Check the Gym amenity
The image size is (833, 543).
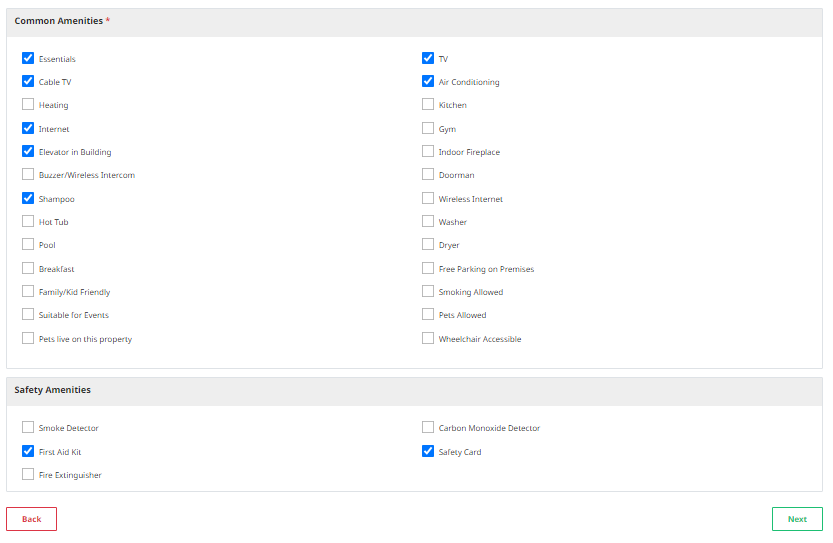pyautogui.click(x=428, y=129)
